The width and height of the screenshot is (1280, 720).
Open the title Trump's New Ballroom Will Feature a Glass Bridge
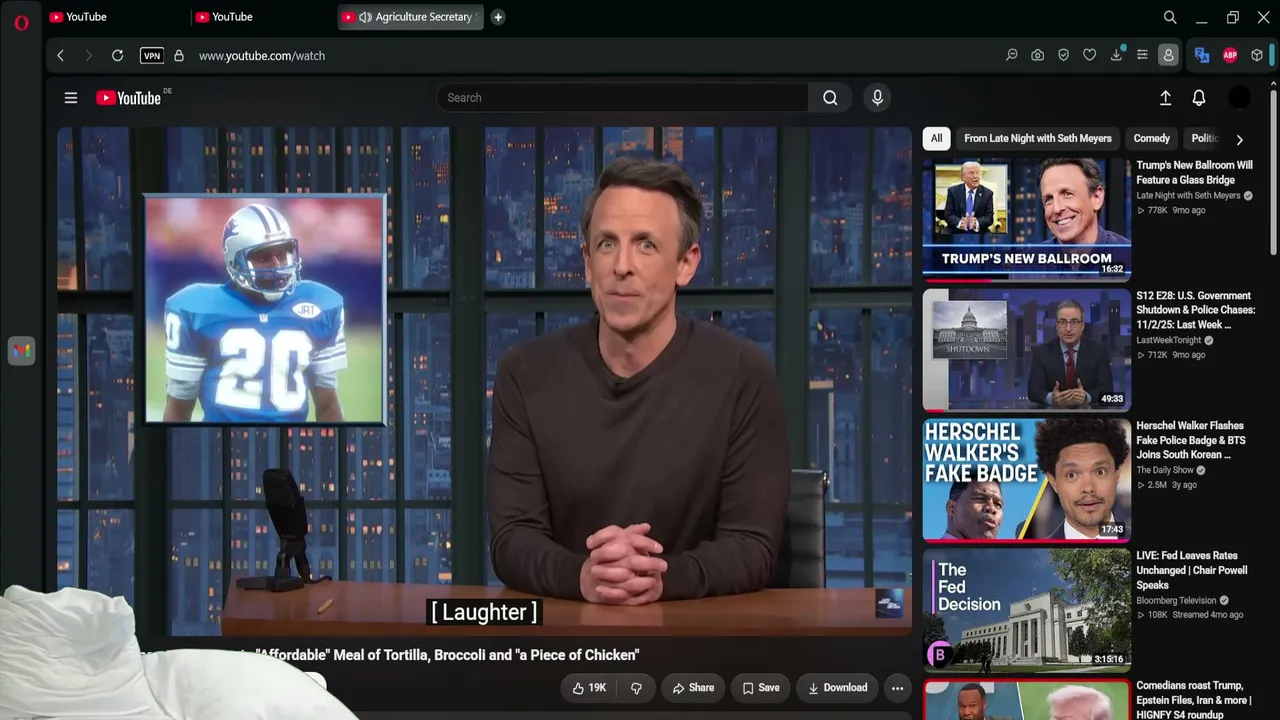[x=1194, y=173]
